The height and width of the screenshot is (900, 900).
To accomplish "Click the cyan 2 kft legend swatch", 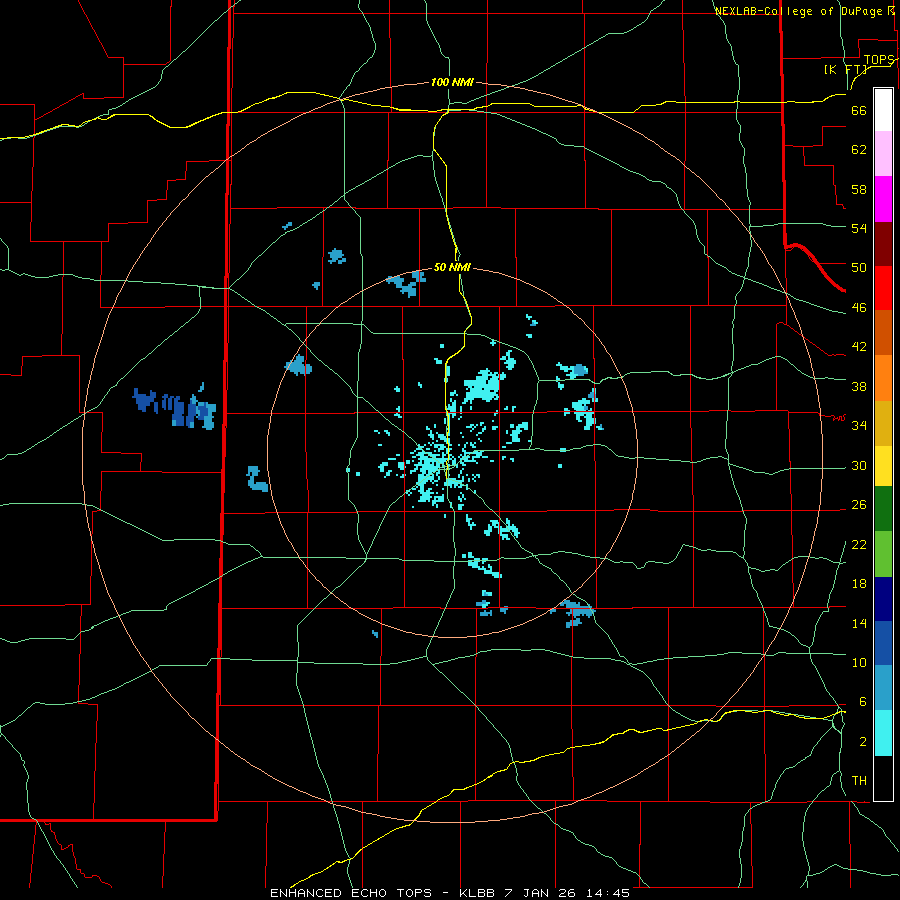I will pos(883,733).
